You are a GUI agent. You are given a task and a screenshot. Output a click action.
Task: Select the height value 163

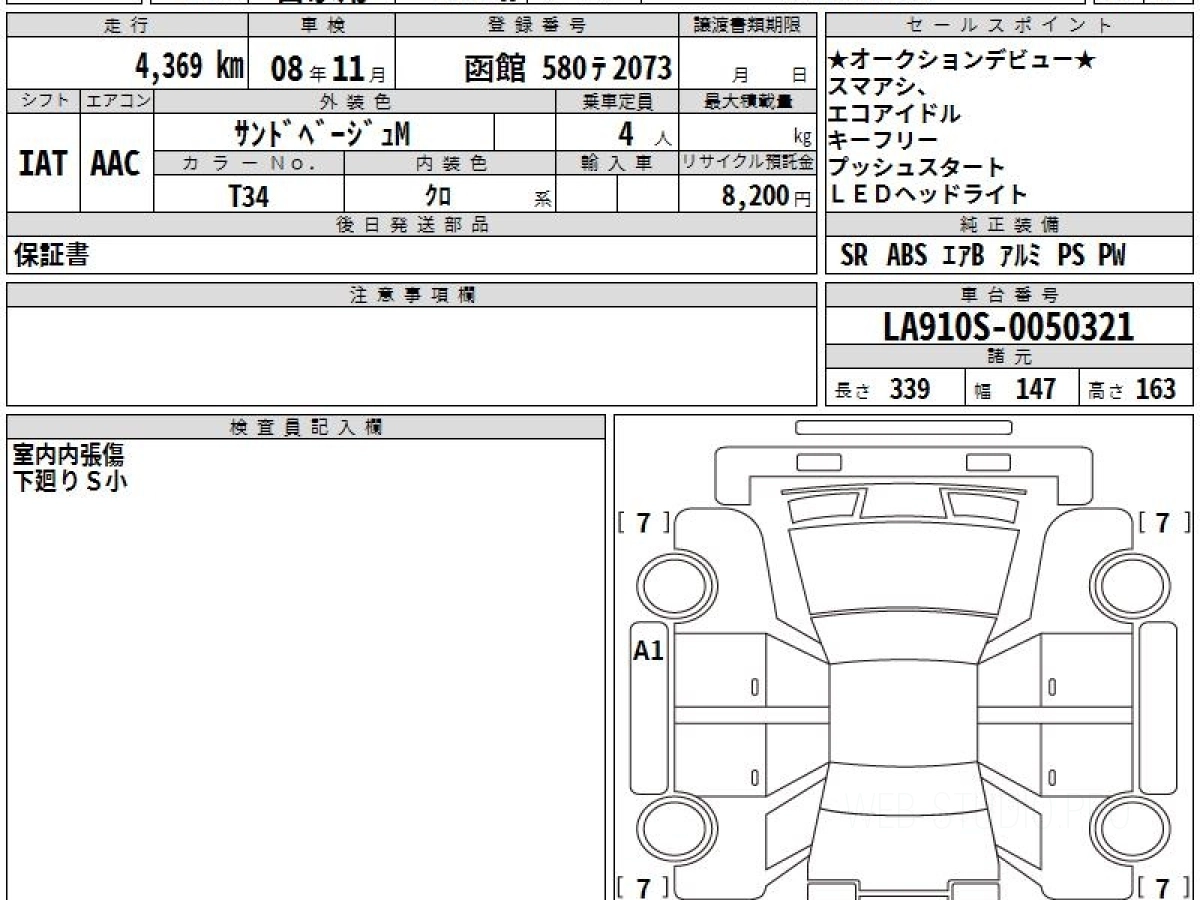[x=1155, y=389]
